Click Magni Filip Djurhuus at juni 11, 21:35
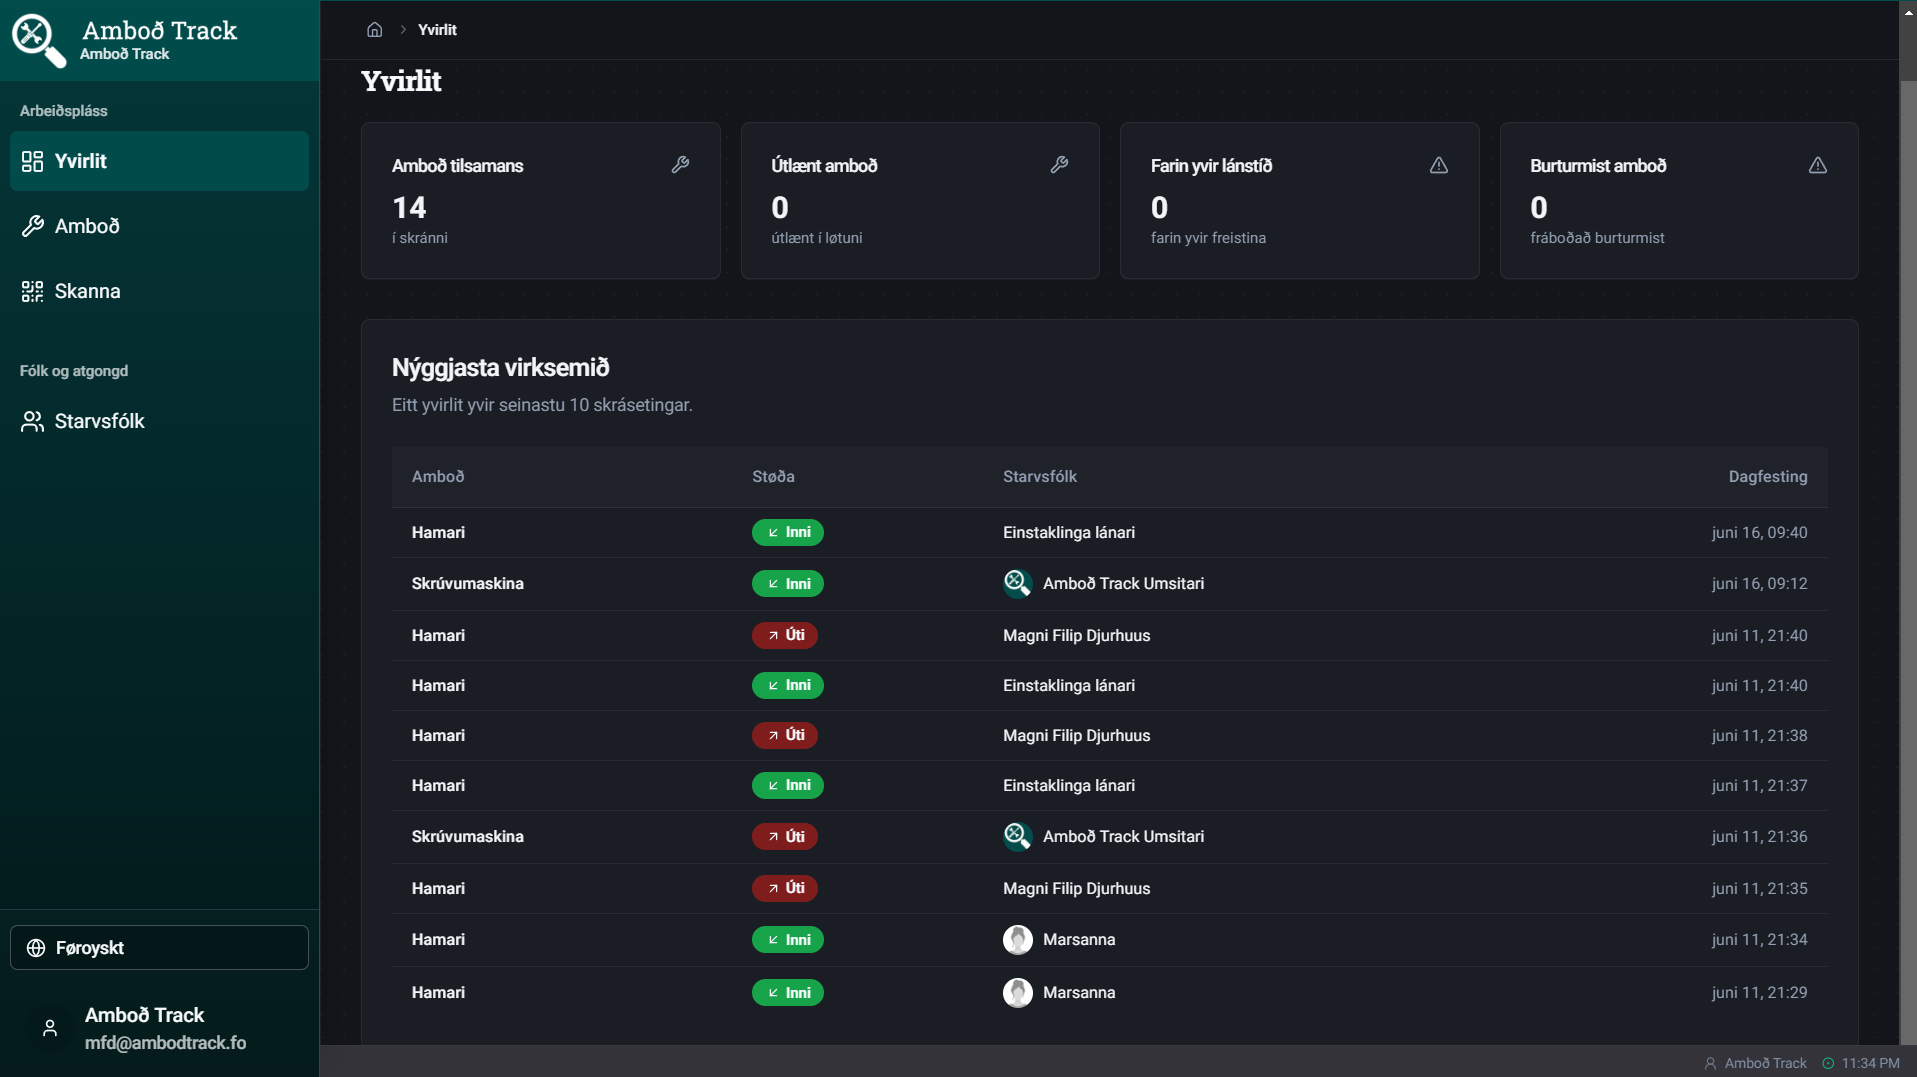This screenshot has width=1917, height=1077. pos(1076,888)
